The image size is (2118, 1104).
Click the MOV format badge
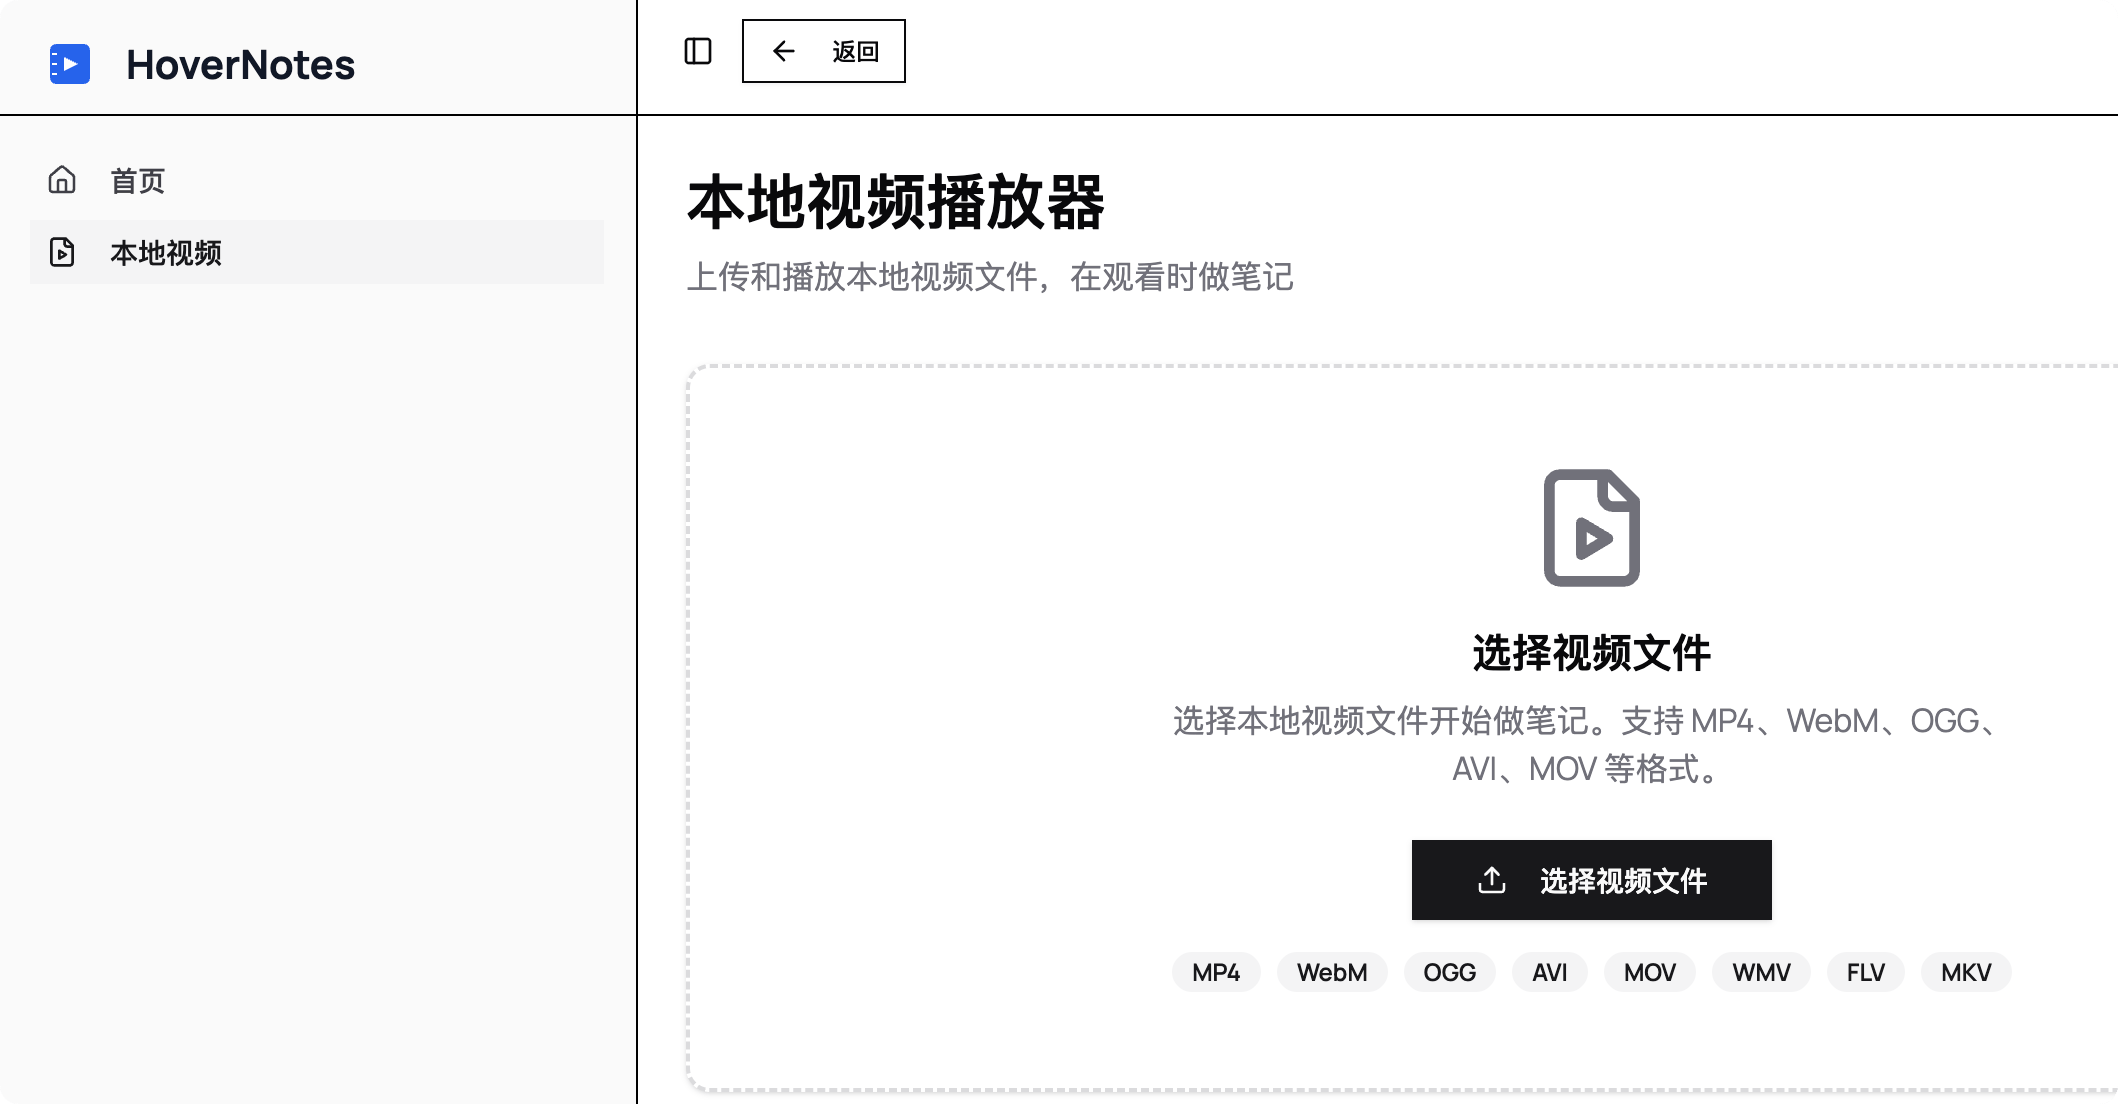pyautogui.click(x=1649, y=972)
